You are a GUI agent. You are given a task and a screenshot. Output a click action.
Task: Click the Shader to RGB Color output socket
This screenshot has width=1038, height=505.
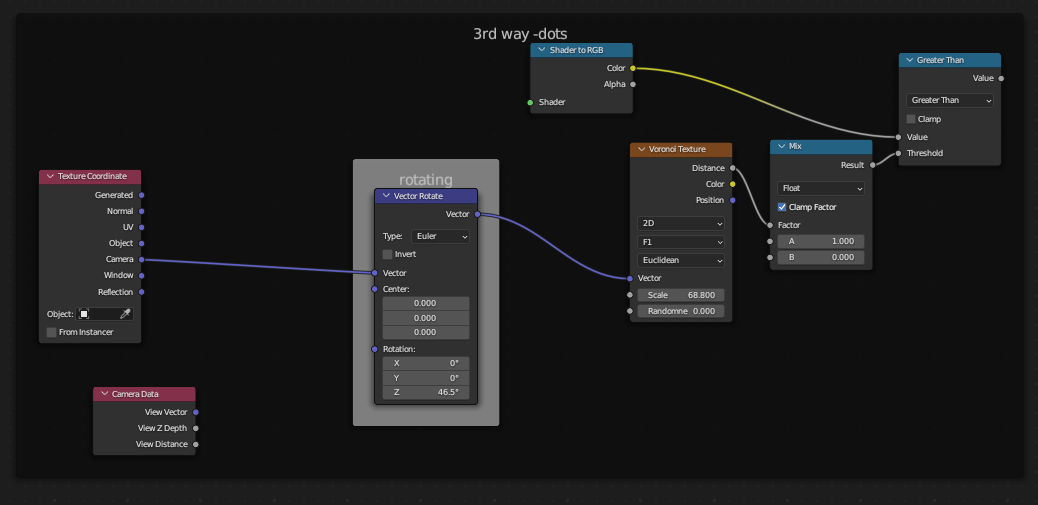(x=633, y=68)
